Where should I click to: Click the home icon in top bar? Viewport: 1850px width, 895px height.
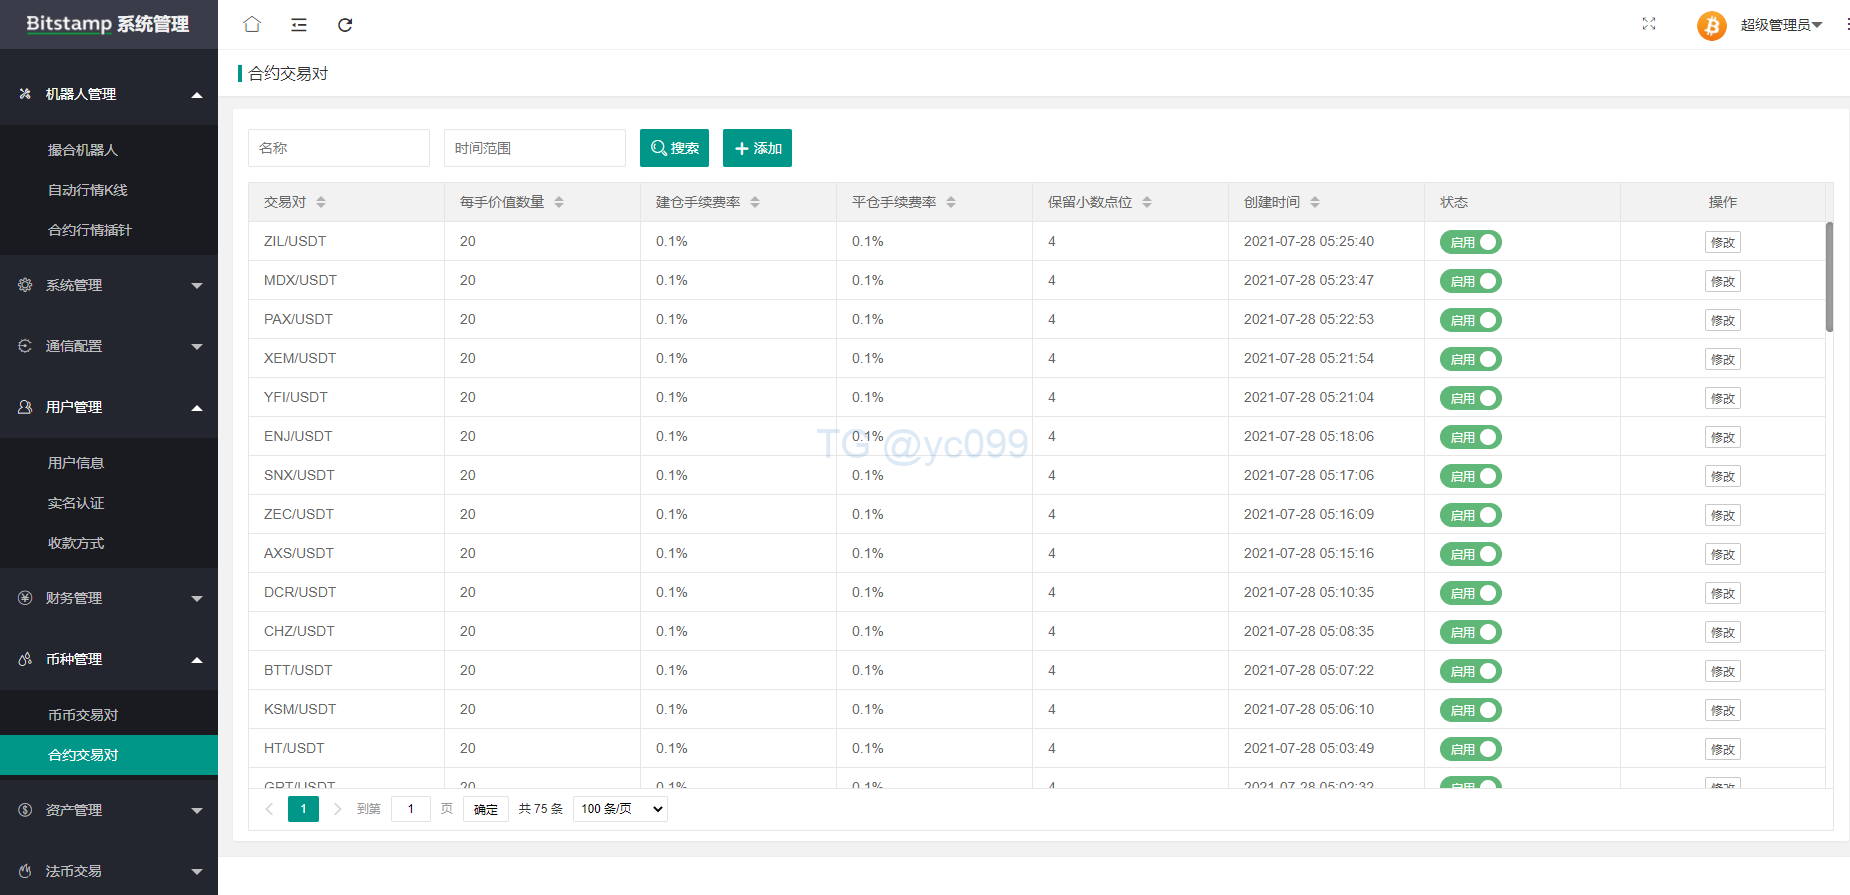[x=252, y=24]
